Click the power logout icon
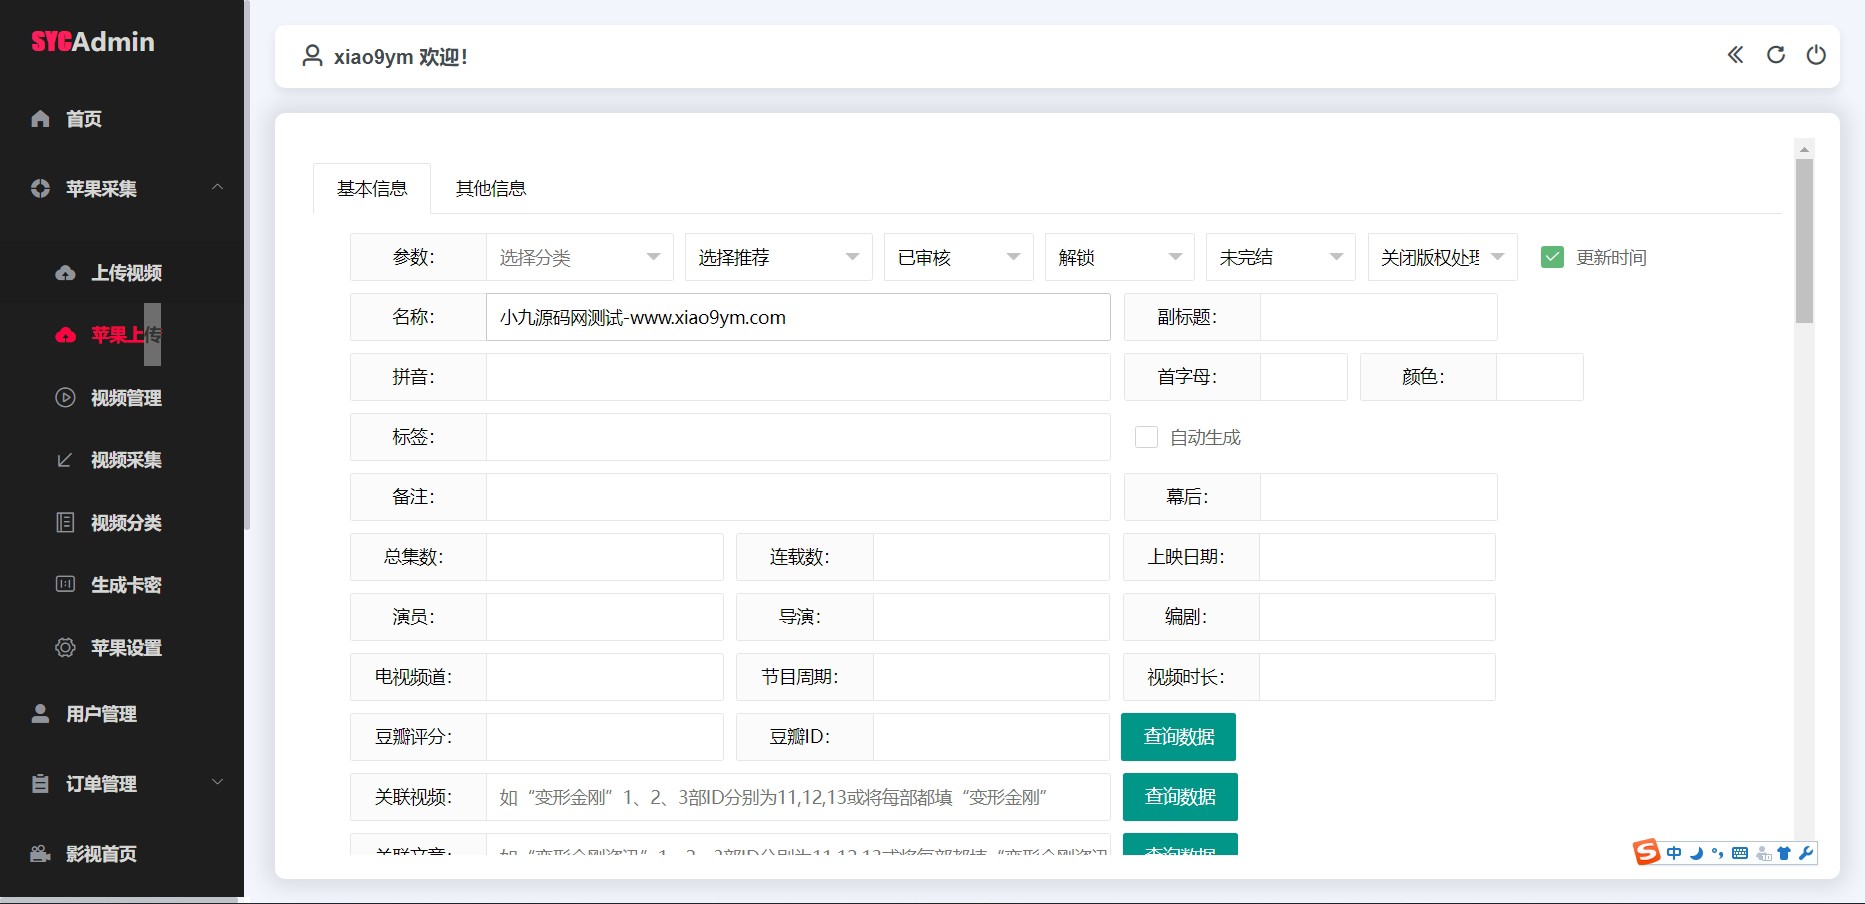The width and height of the screenshot is (1865, 904). click(1816, 55)
